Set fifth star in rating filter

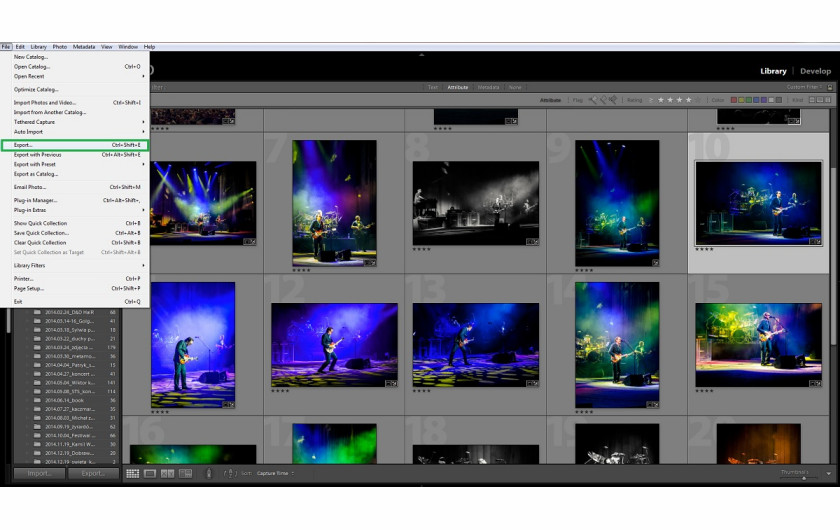point(698,100)
